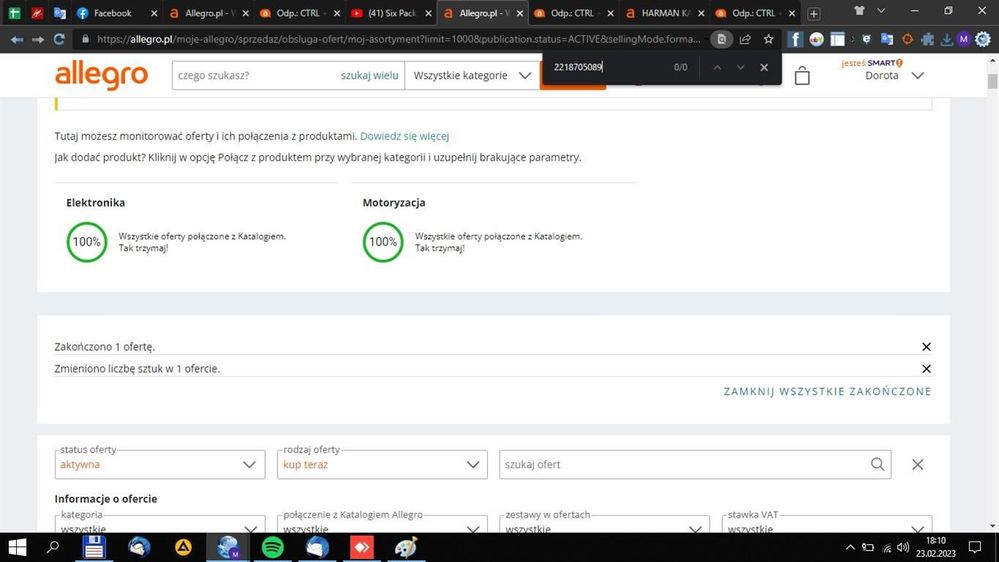Click the browser address bar URL
This screenshot has width=999, height=562.
click(398, 40)
